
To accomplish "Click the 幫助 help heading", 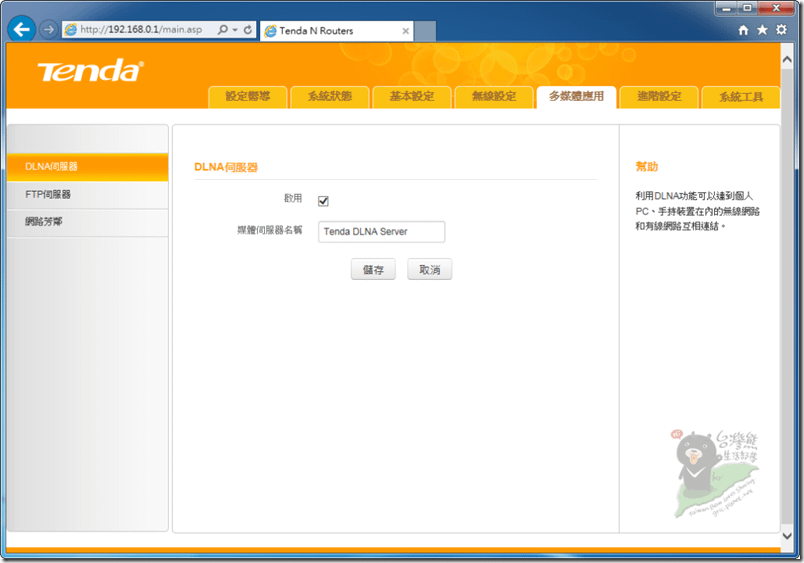I will click(x=647, y=167).
